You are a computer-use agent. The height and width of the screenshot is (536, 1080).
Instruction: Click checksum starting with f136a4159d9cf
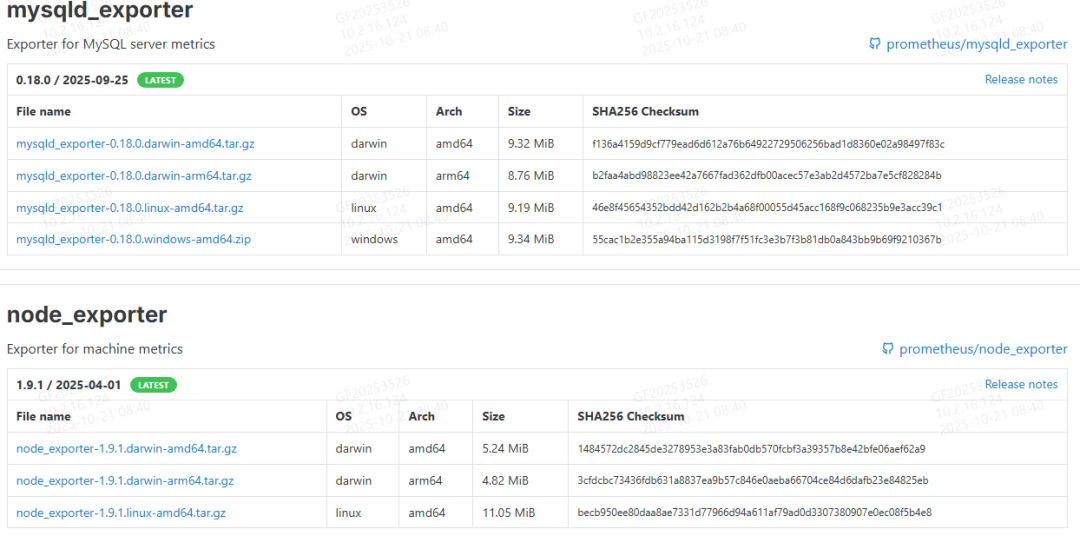coord(768,144)
